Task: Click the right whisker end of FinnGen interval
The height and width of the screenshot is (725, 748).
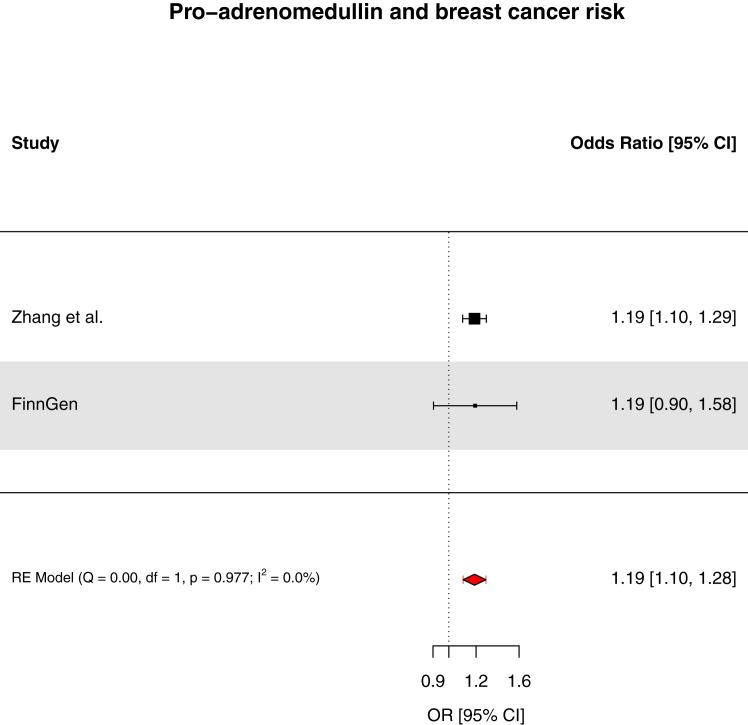Action: (517, 405)
